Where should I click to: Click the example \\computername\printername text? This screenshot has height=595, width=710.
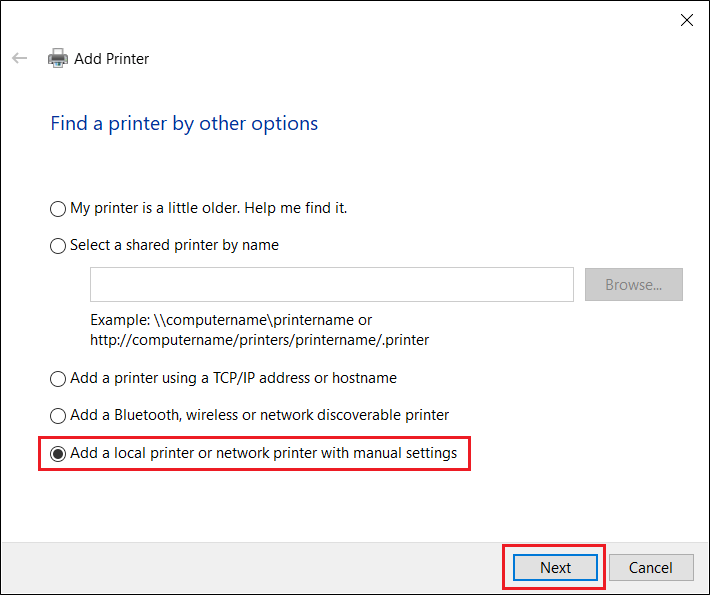254,320
